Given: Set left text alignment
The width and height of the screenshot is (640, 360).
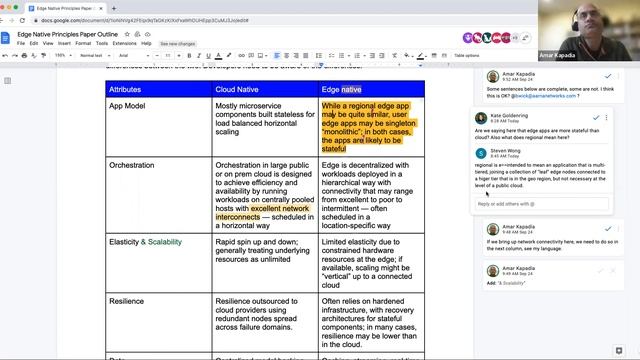Looking at the screenshot, I should [277, 56].
